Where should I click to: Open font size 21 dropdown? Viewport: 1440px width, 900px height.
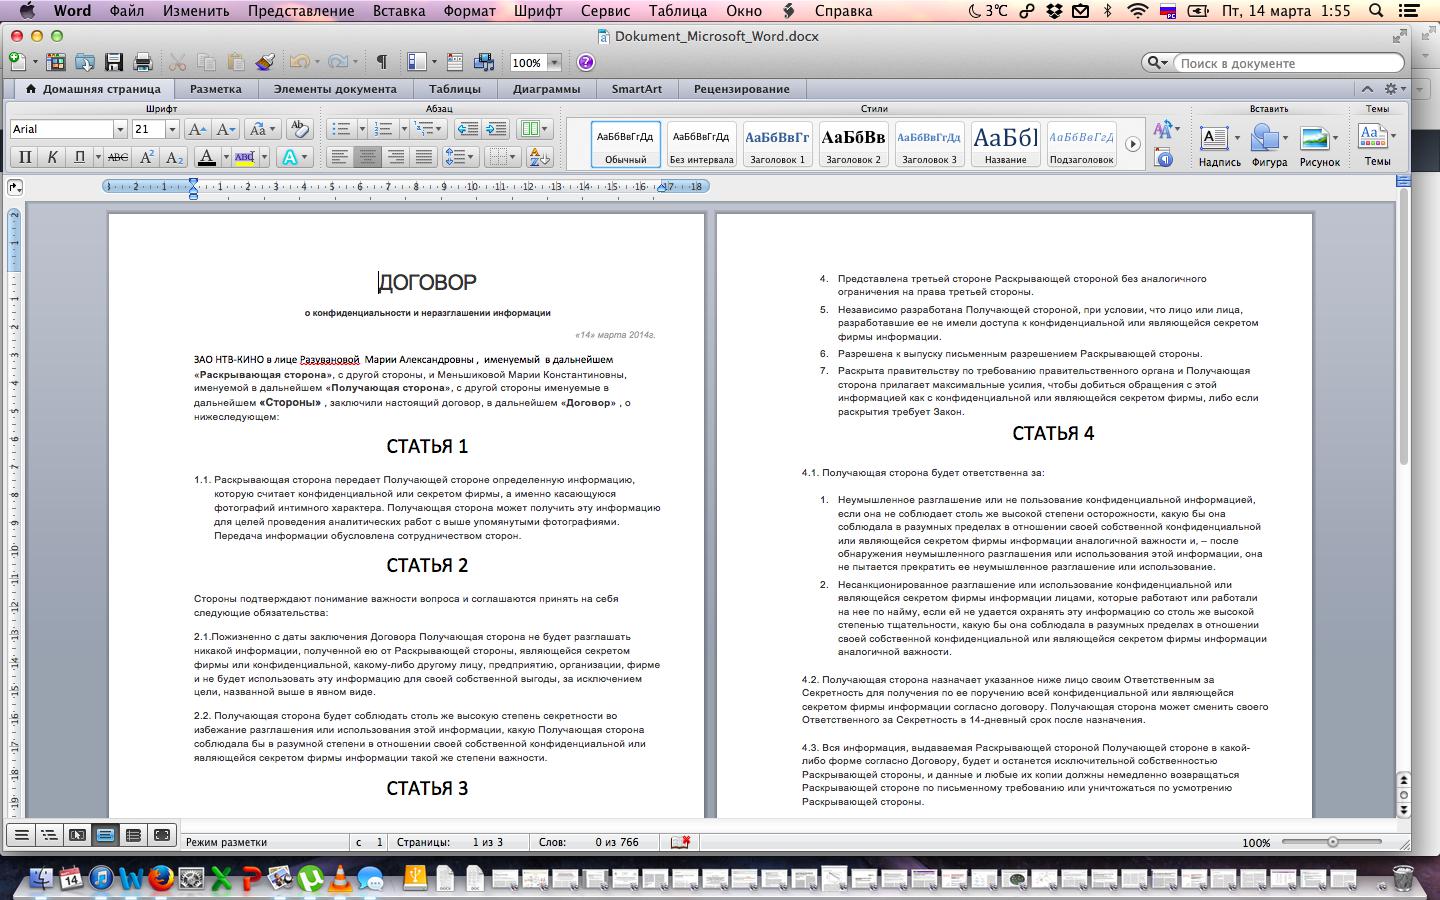pyautogui.click(x=172, y=129)
